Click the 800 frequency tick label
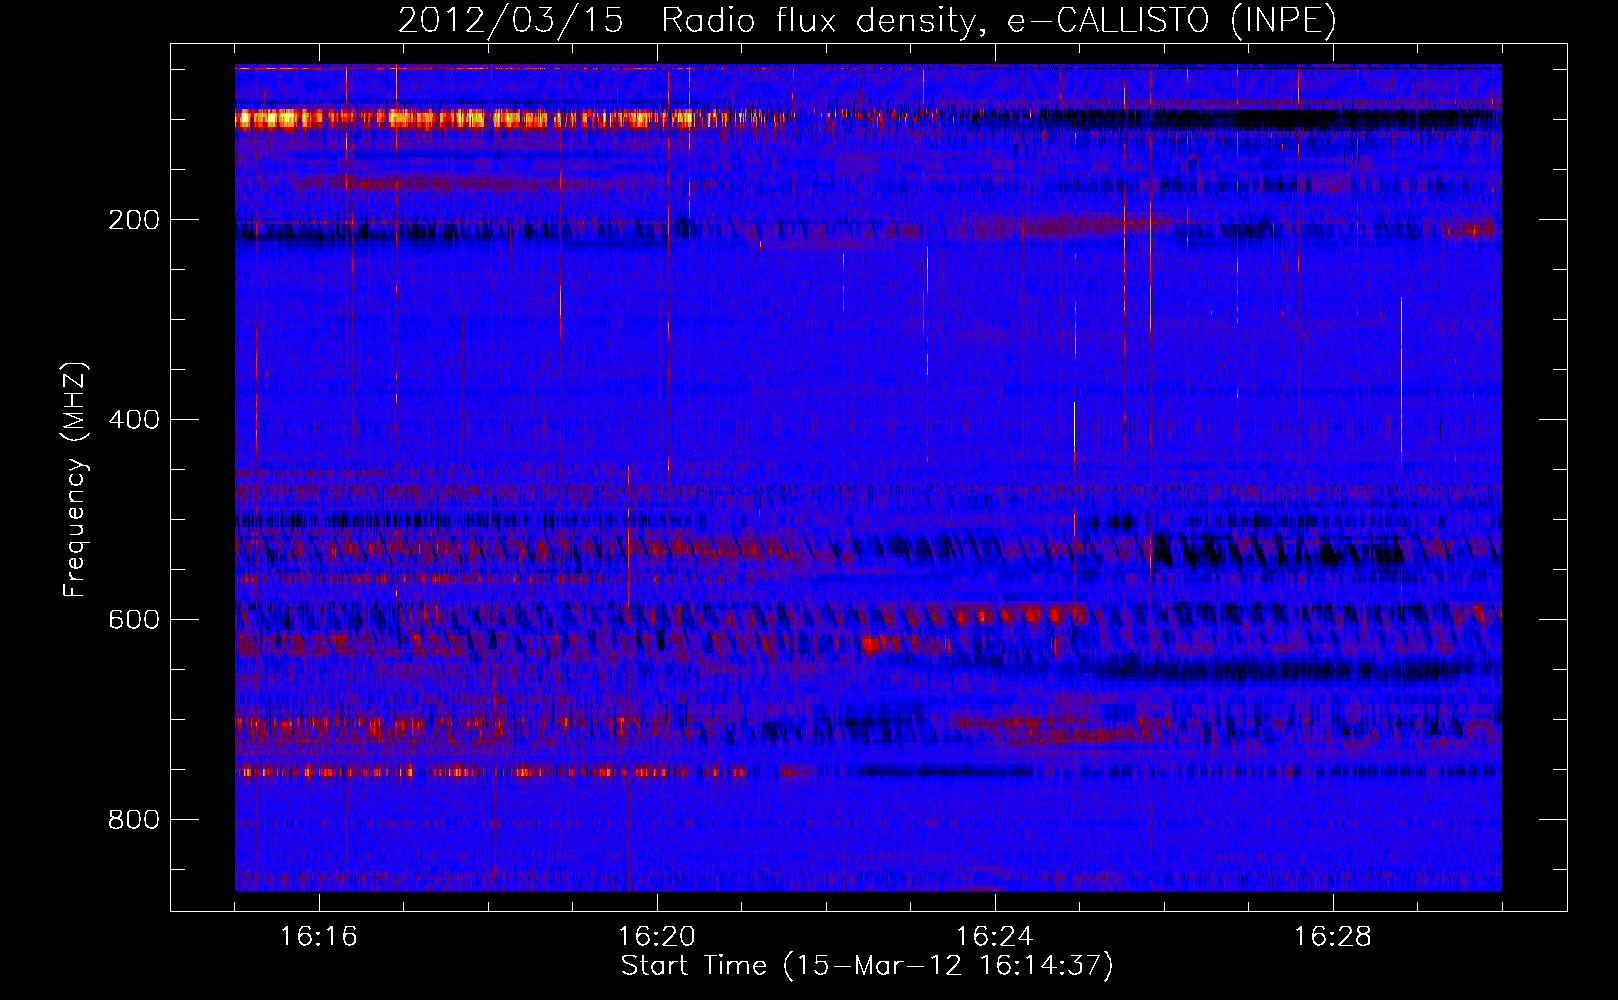The width and height of the screenshot is (1618, 1000). coord(134,820)
